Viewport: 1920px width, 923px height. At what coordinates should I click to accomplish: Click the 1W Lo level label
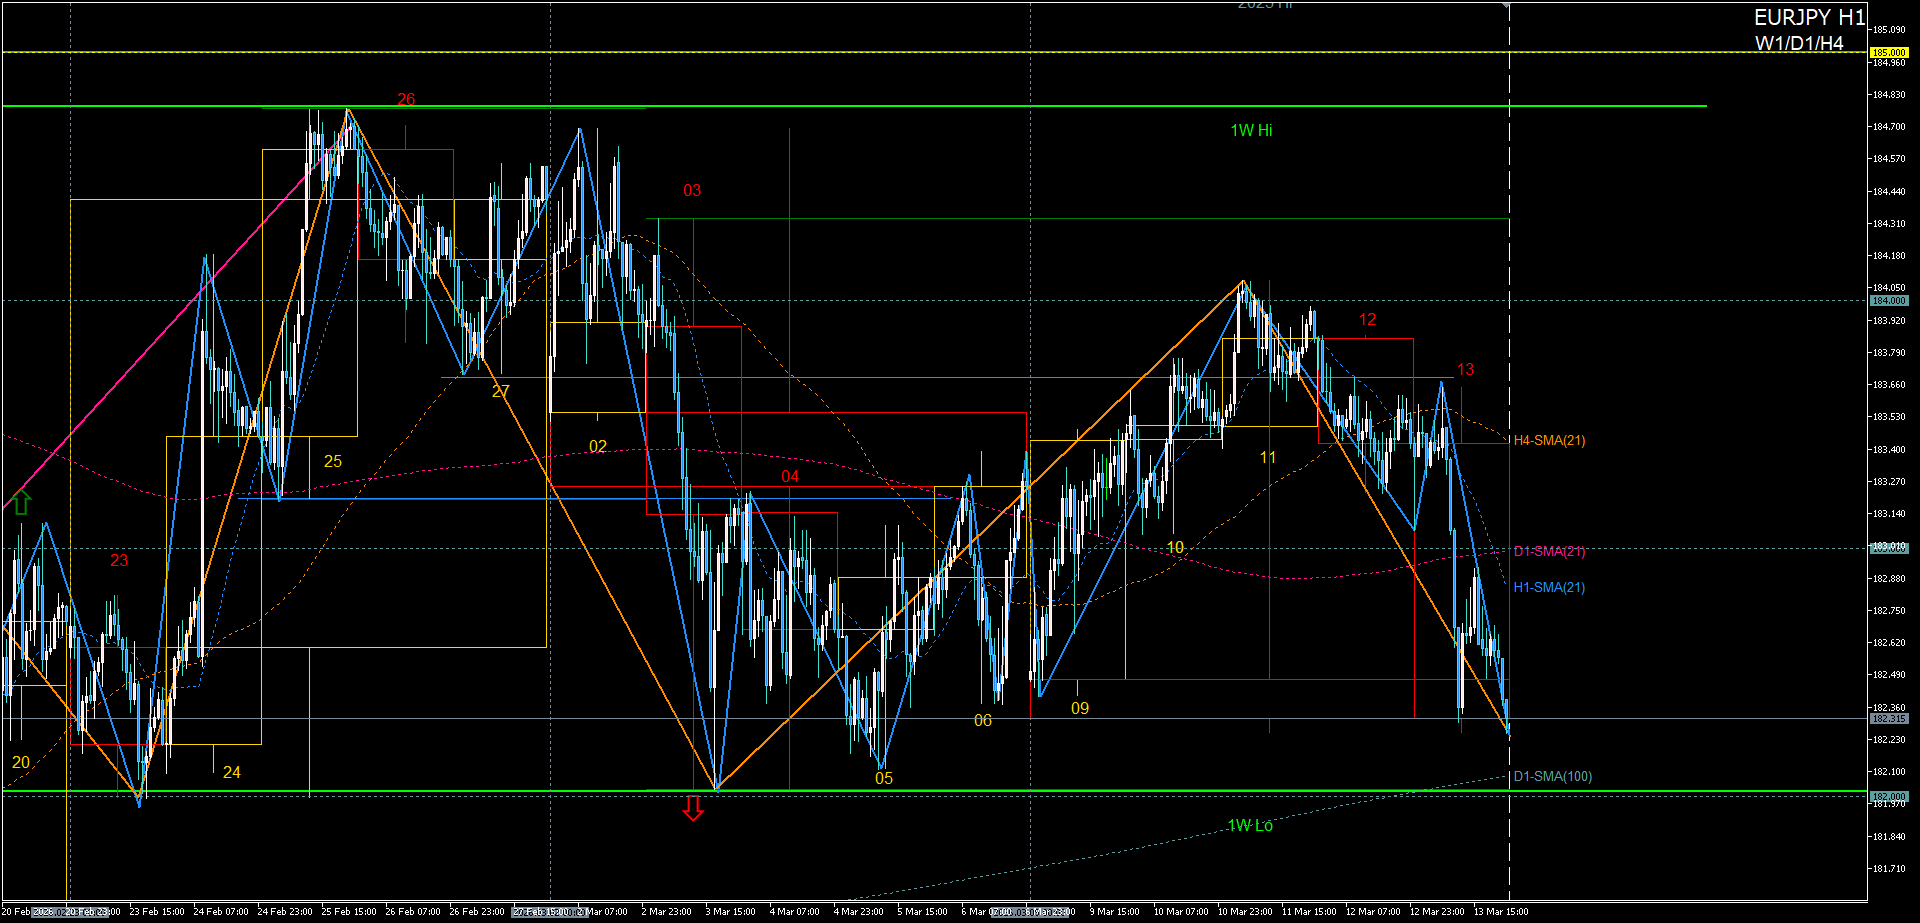[x=1250, y=826]
